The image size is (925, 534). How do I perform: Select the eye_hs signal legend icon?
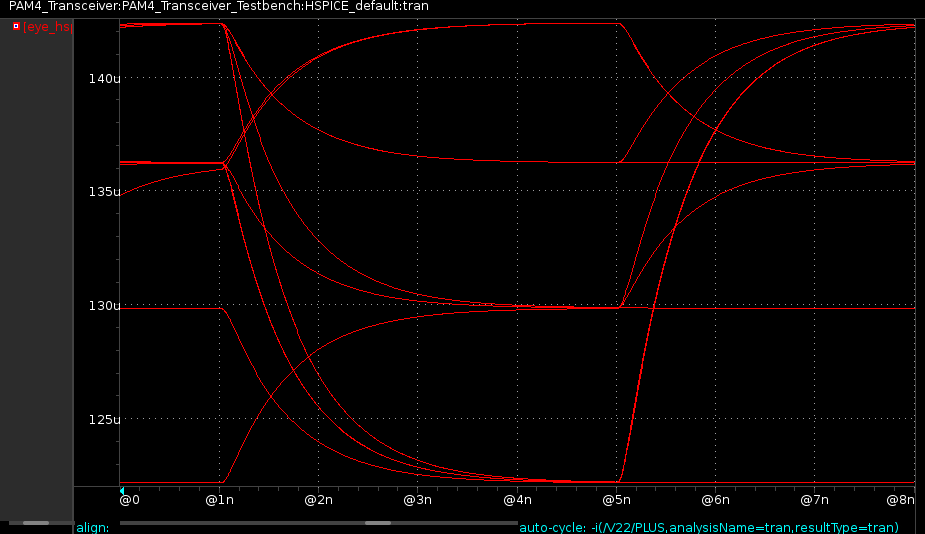[x=17, y=26]
